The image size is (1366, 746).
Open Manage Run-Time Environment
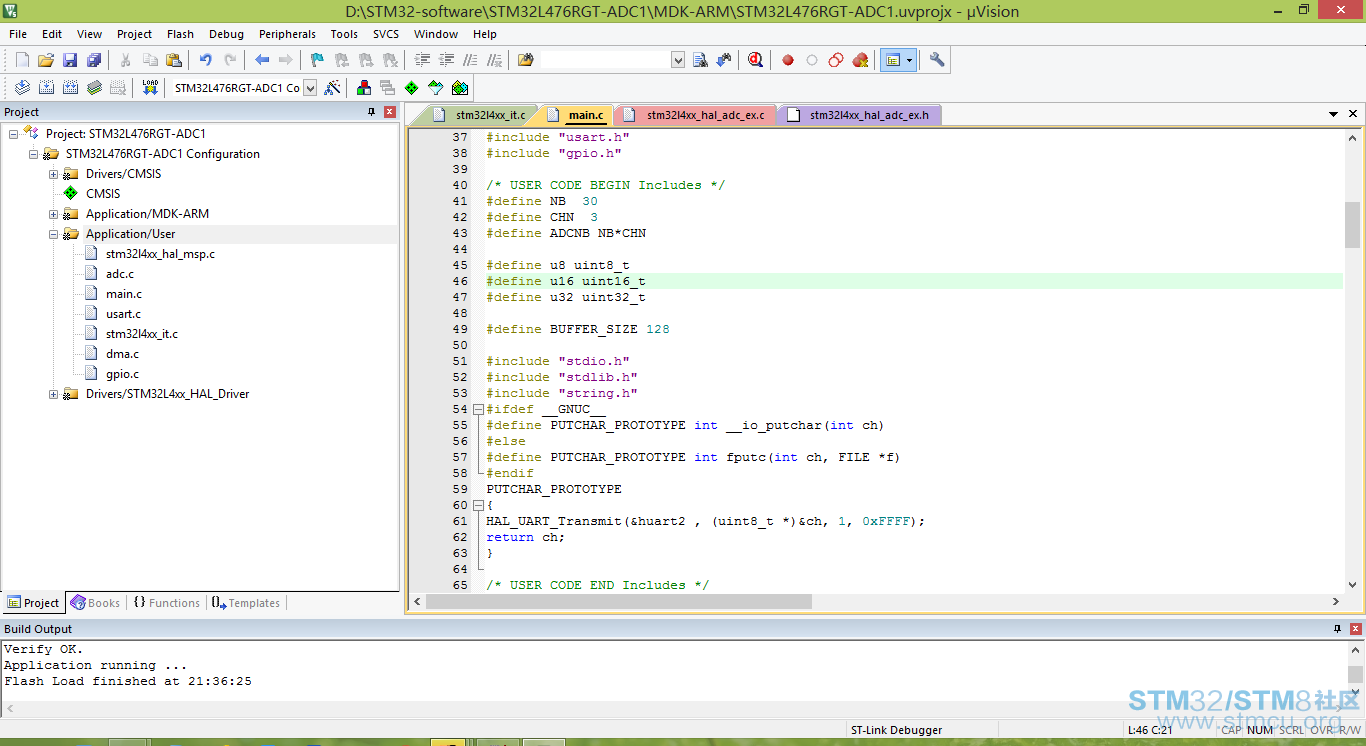411,87
